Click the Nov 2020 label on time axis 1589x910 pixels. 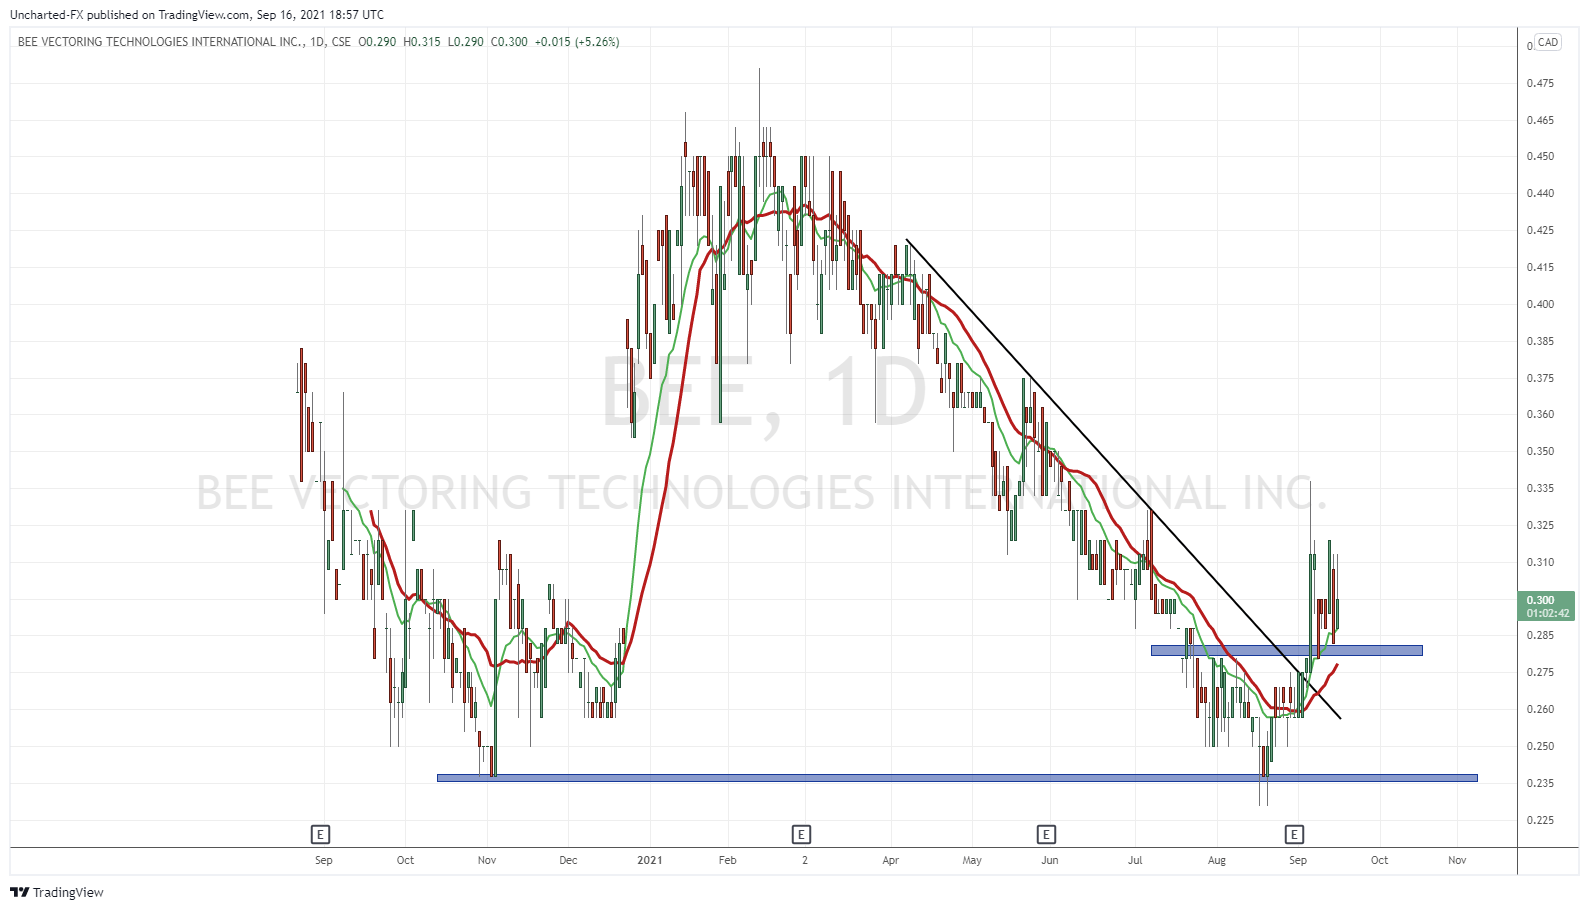point(487,860)
